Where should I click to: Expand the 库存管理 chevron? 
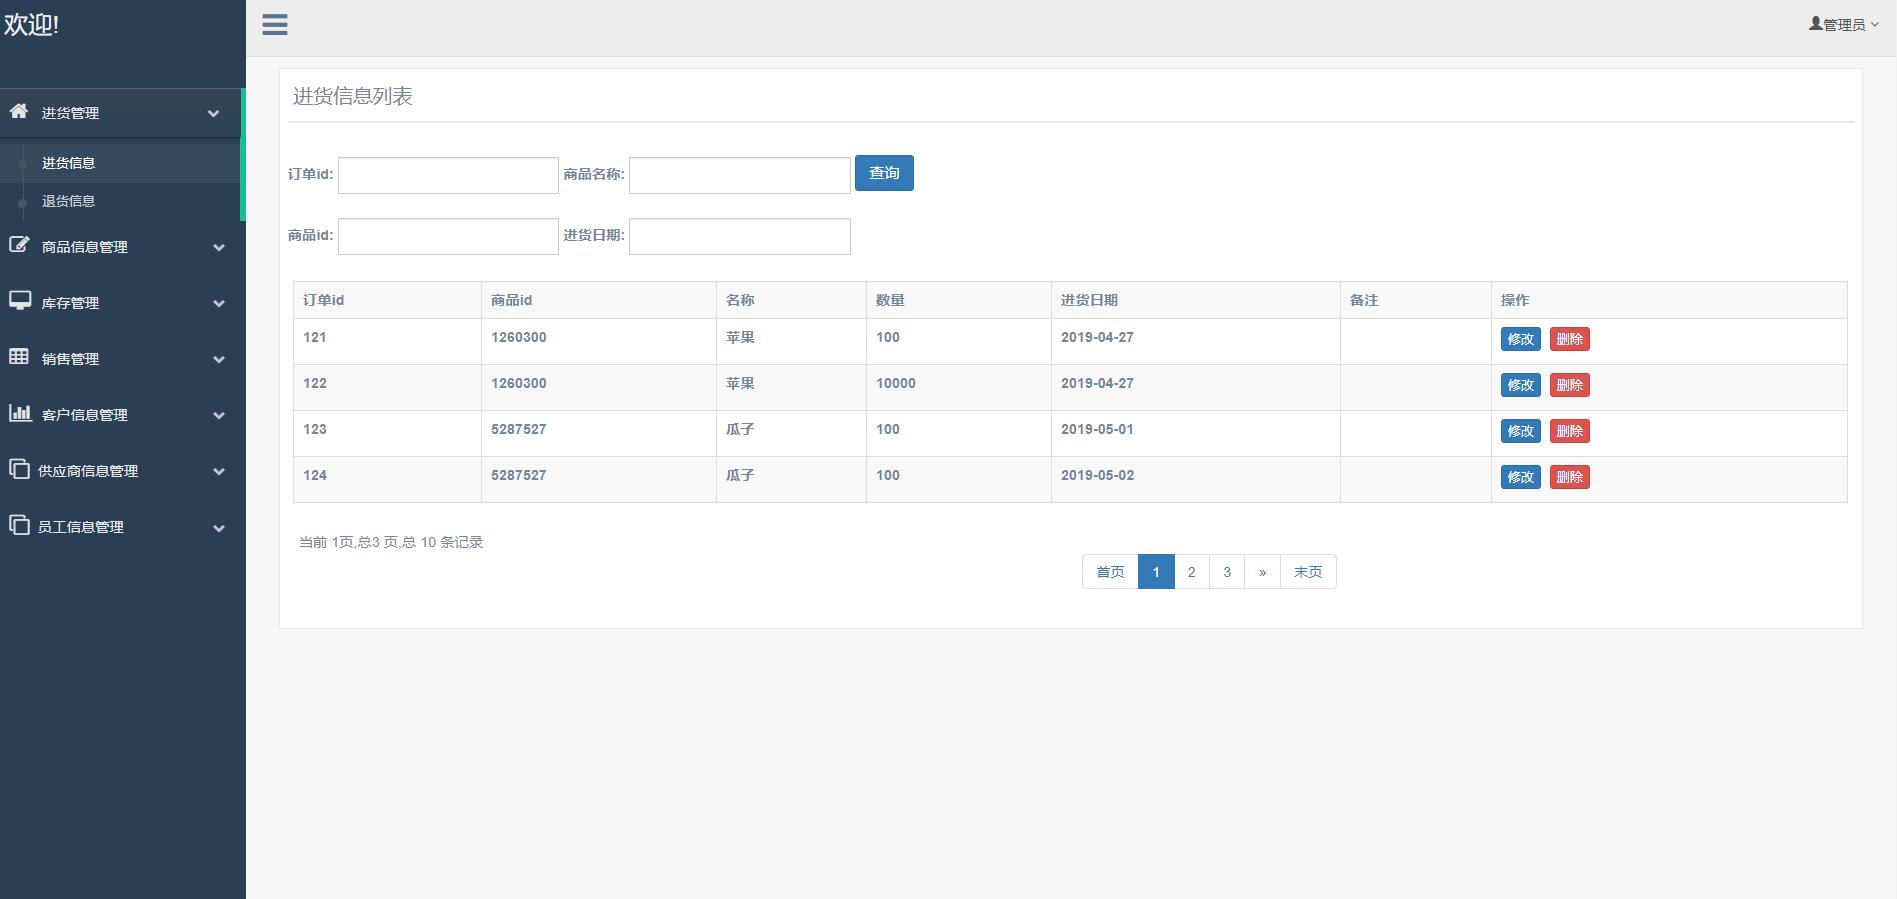[219, 304]
